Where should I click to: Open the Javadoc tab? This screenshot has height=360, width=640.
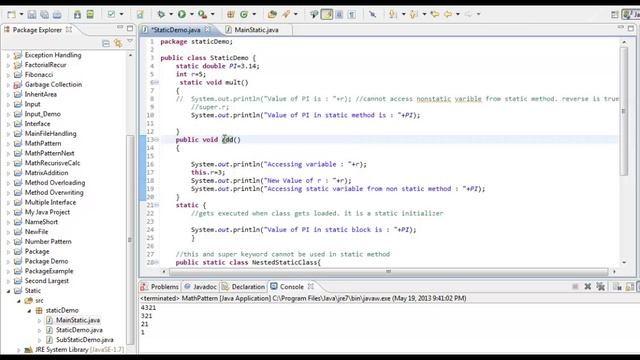click(200, 287)
